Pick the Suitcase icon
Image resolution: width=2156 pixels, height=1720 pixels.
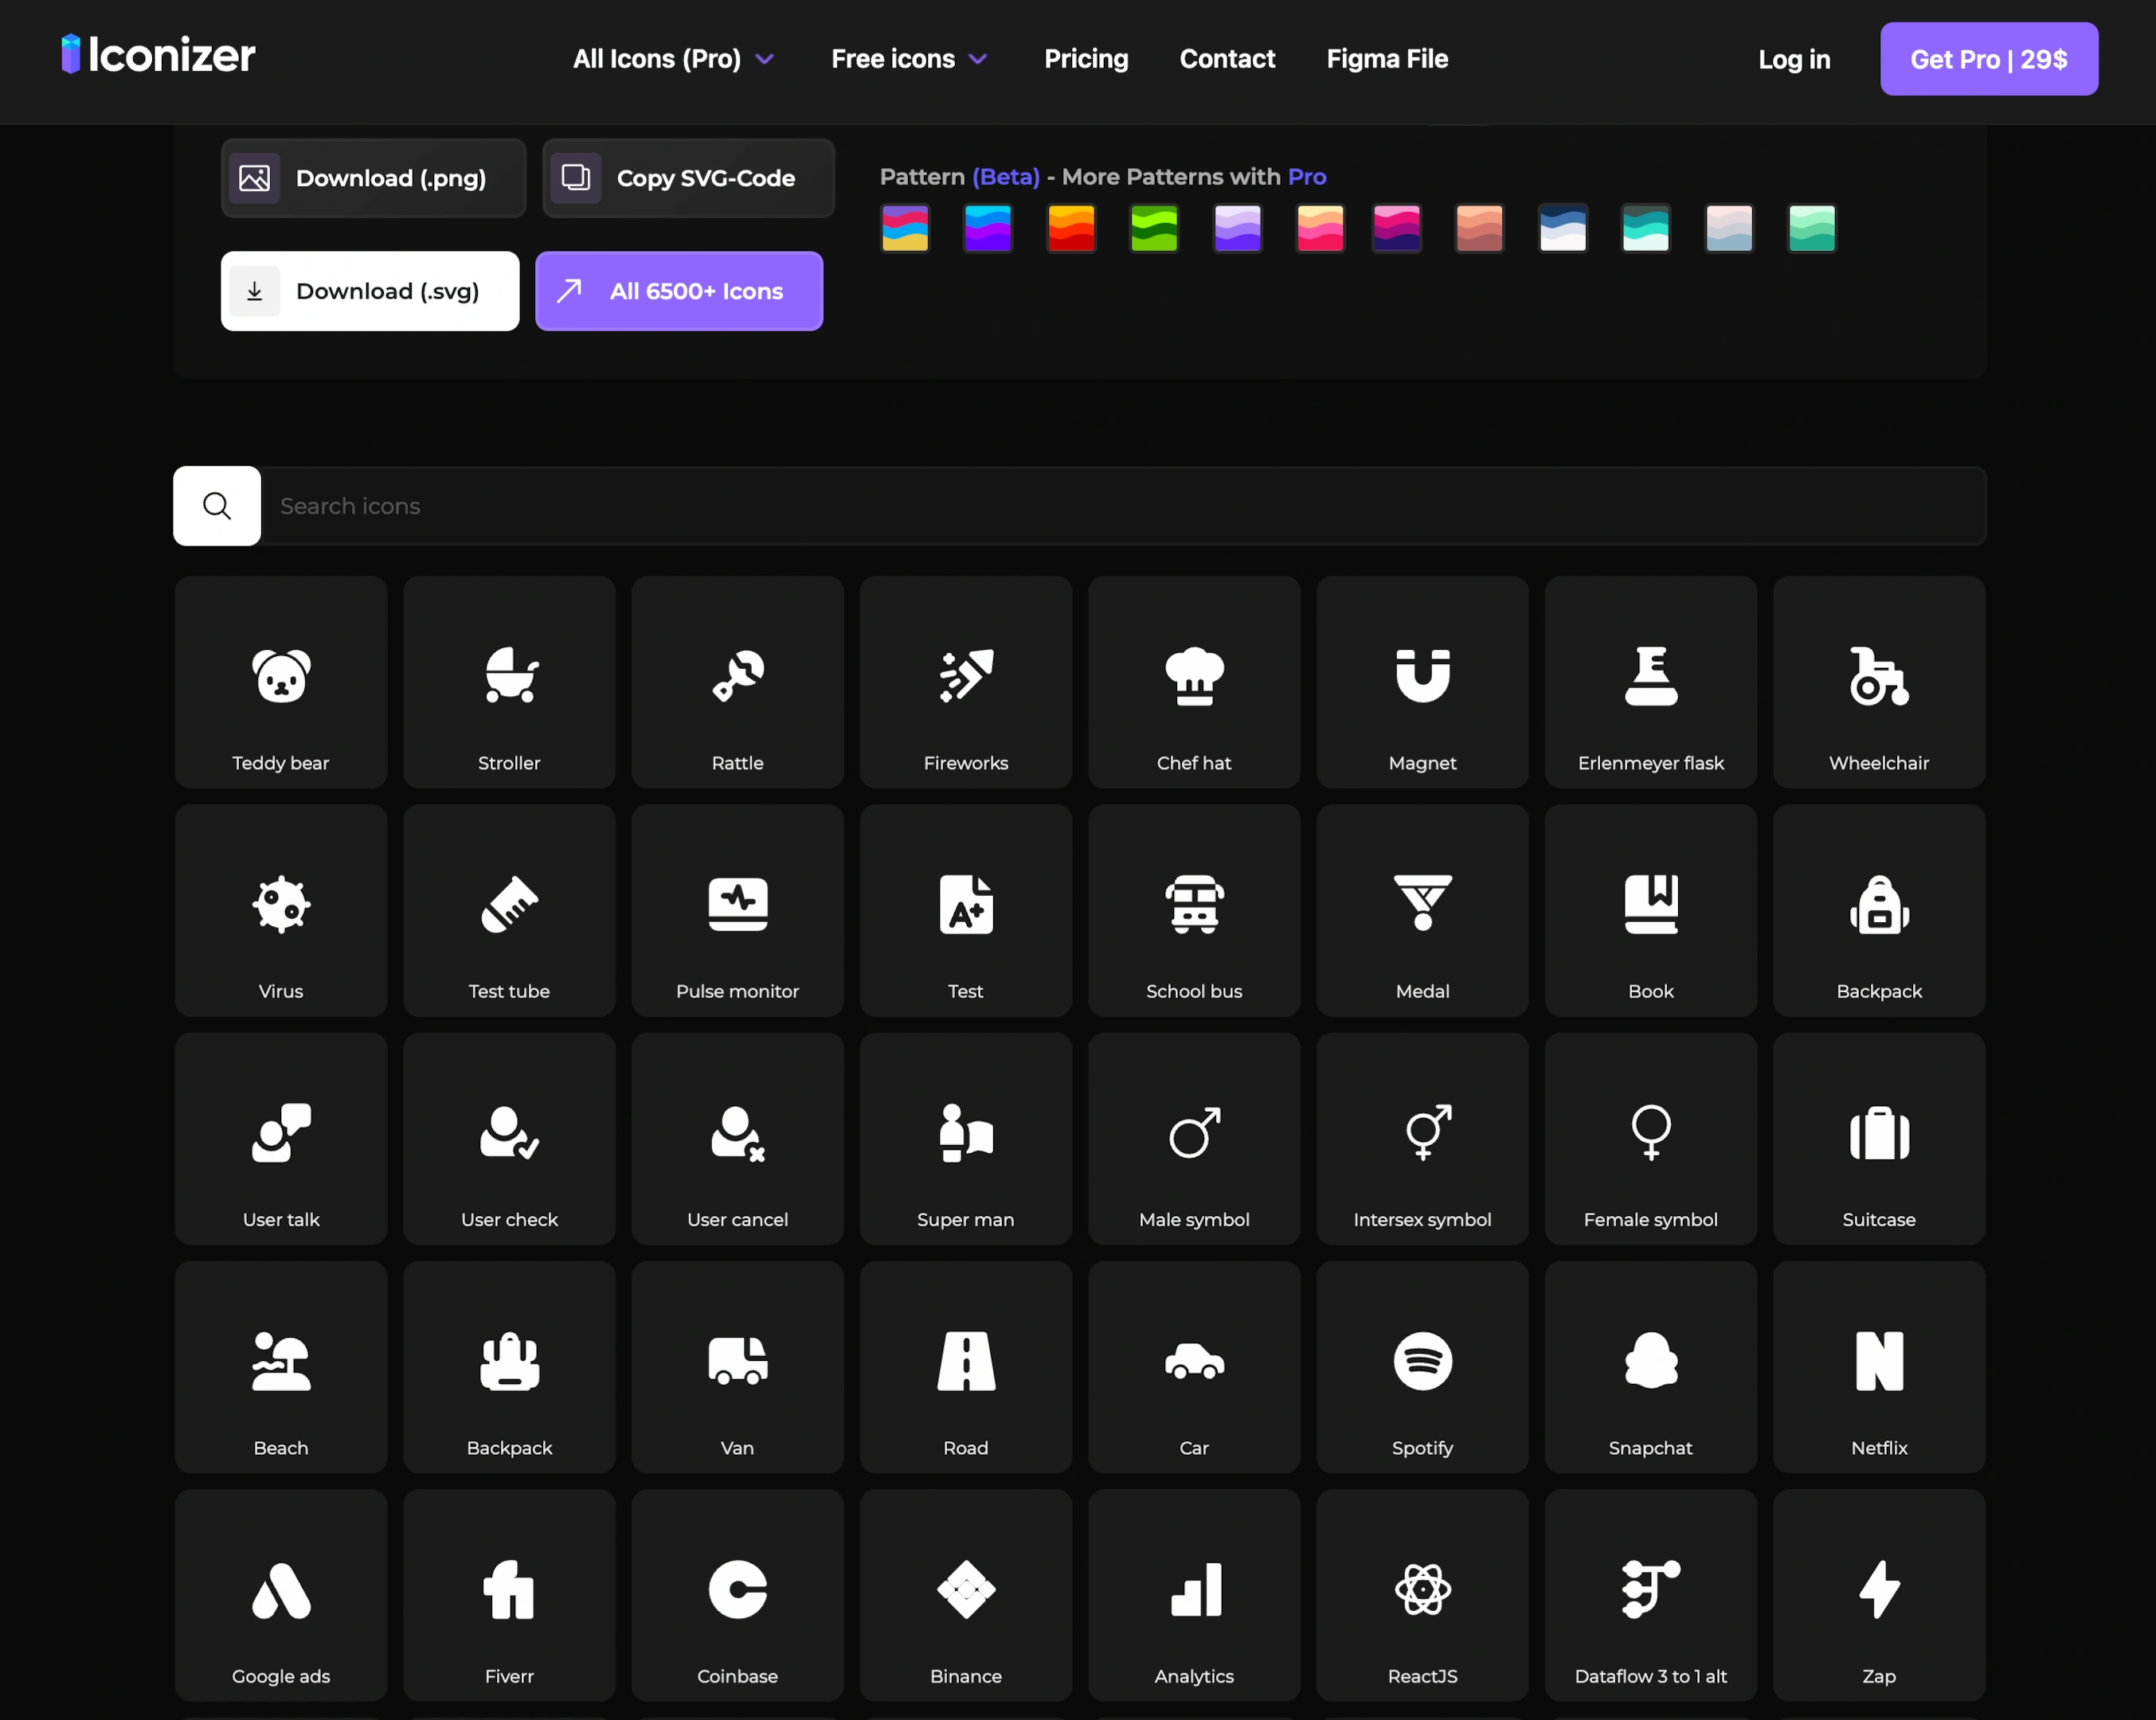1879,1138
